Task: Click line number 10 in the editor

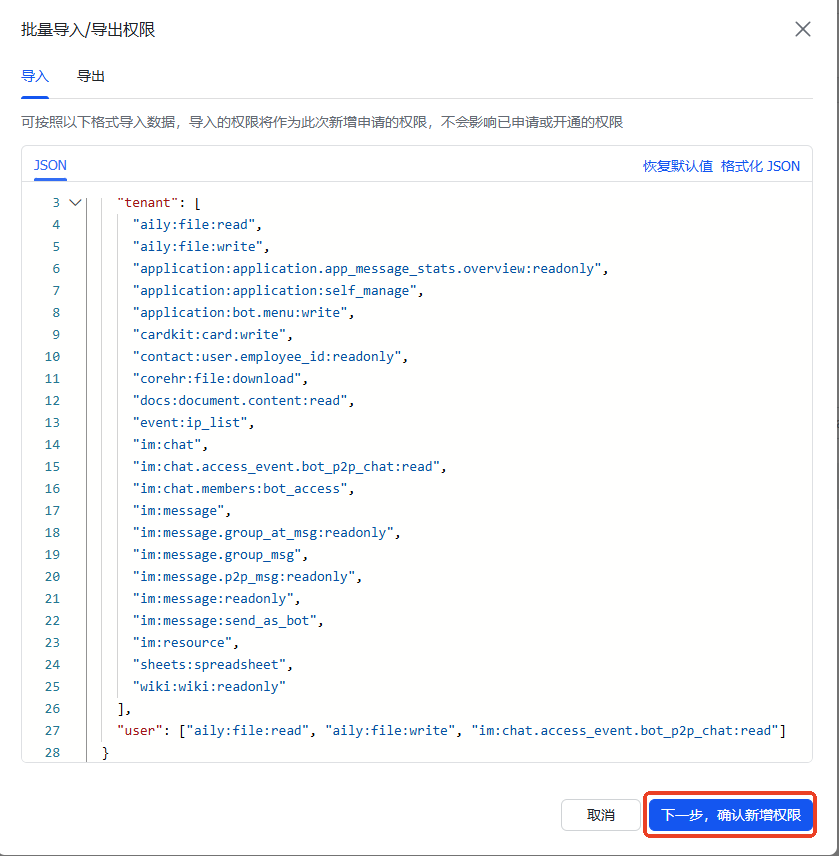Action: pyautogui.click(x=52, y=356)
